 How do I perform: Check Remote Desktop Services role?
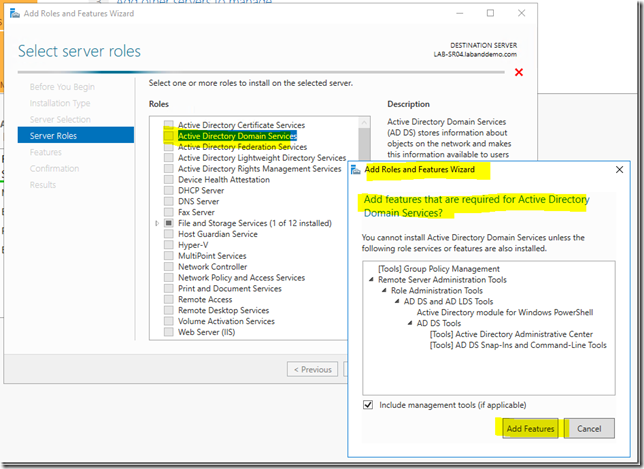point(168,310)
